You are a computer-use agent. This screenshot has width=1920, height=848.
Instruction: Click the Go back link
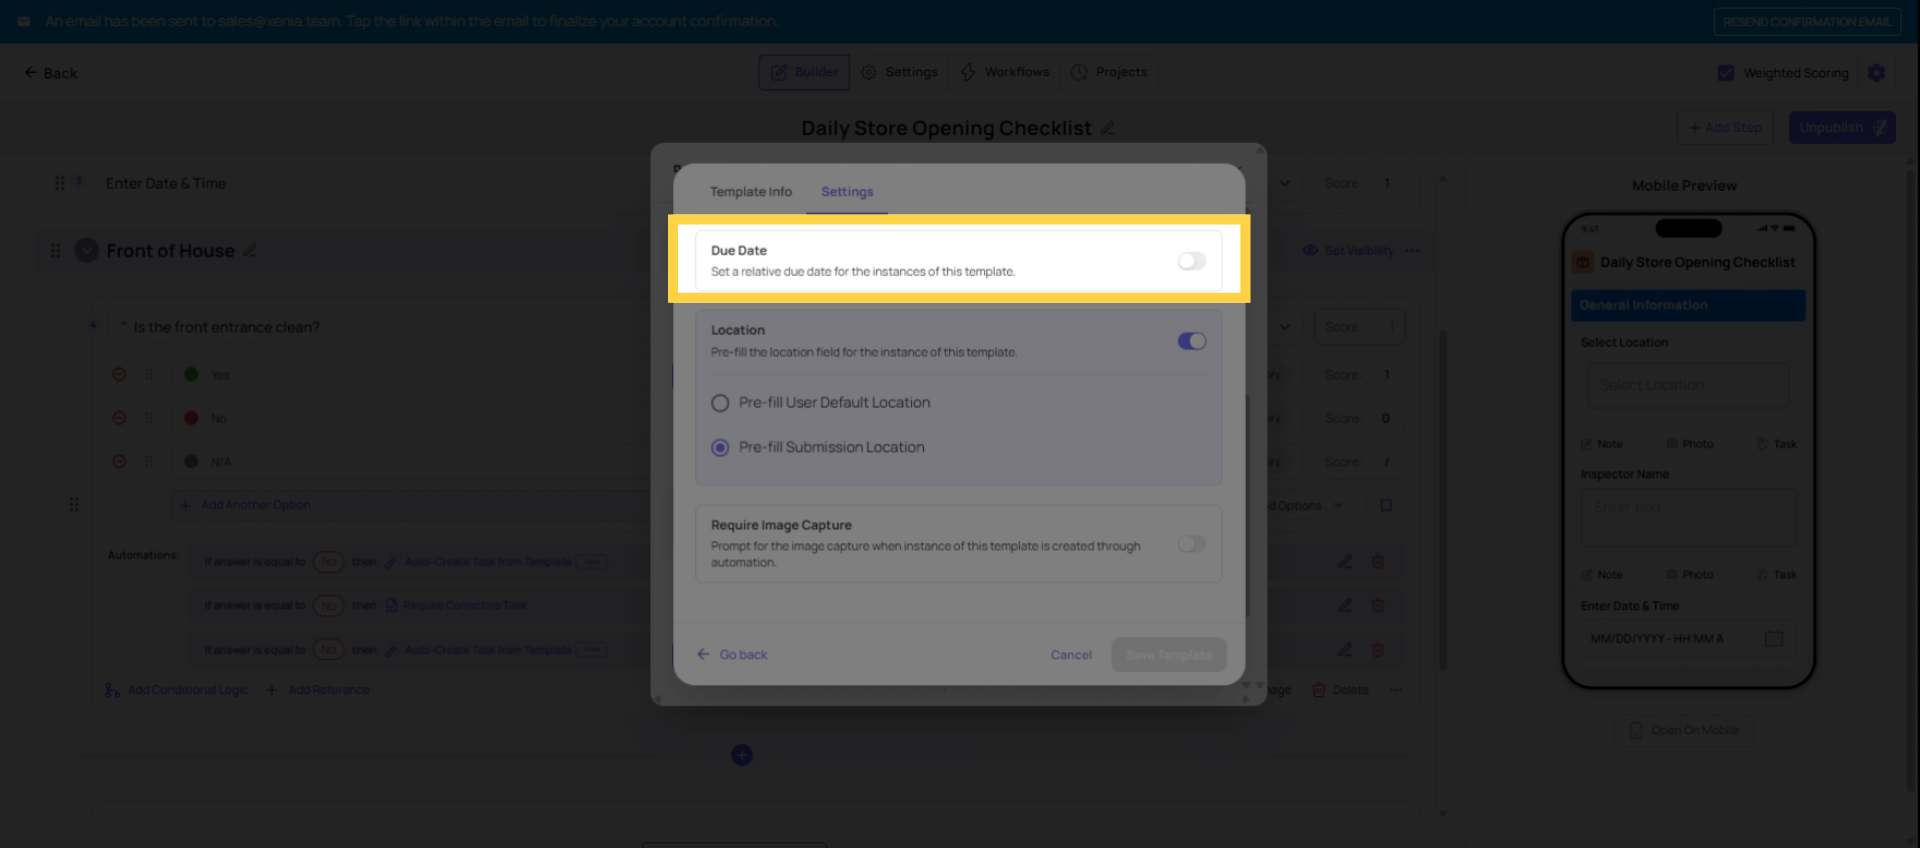(732, 655)
